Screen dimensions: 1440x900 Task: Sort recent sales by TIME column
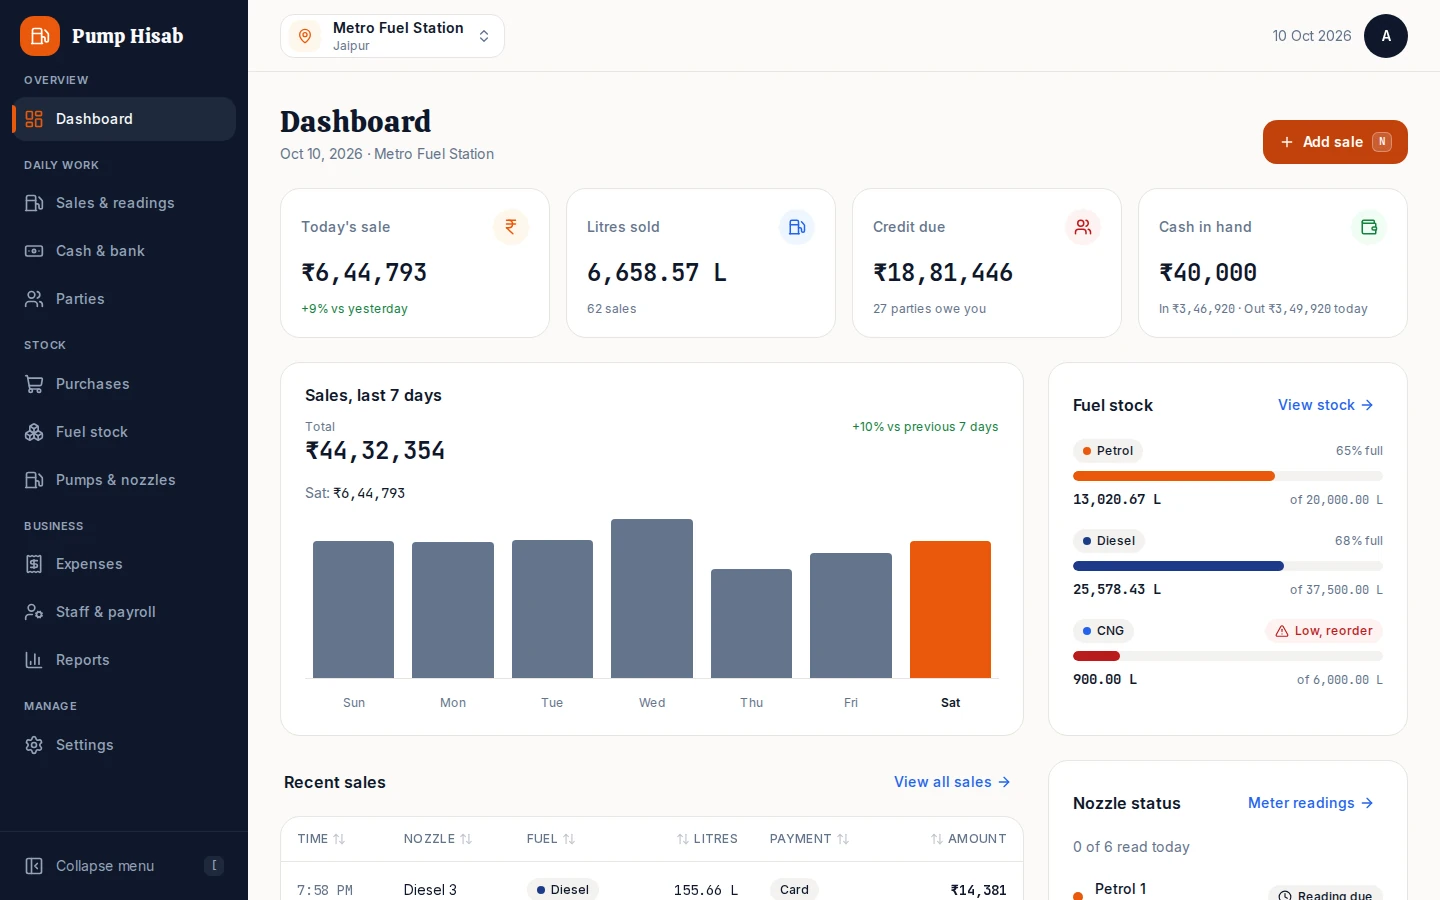pos(321,839)
